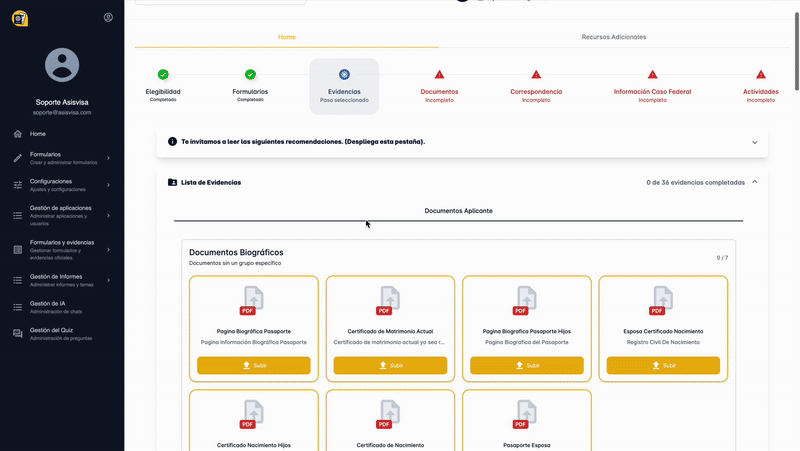Open the Home tab
The height and width of the screenshot is (451, 800).
pyautogui.click(x=287, y=37)
